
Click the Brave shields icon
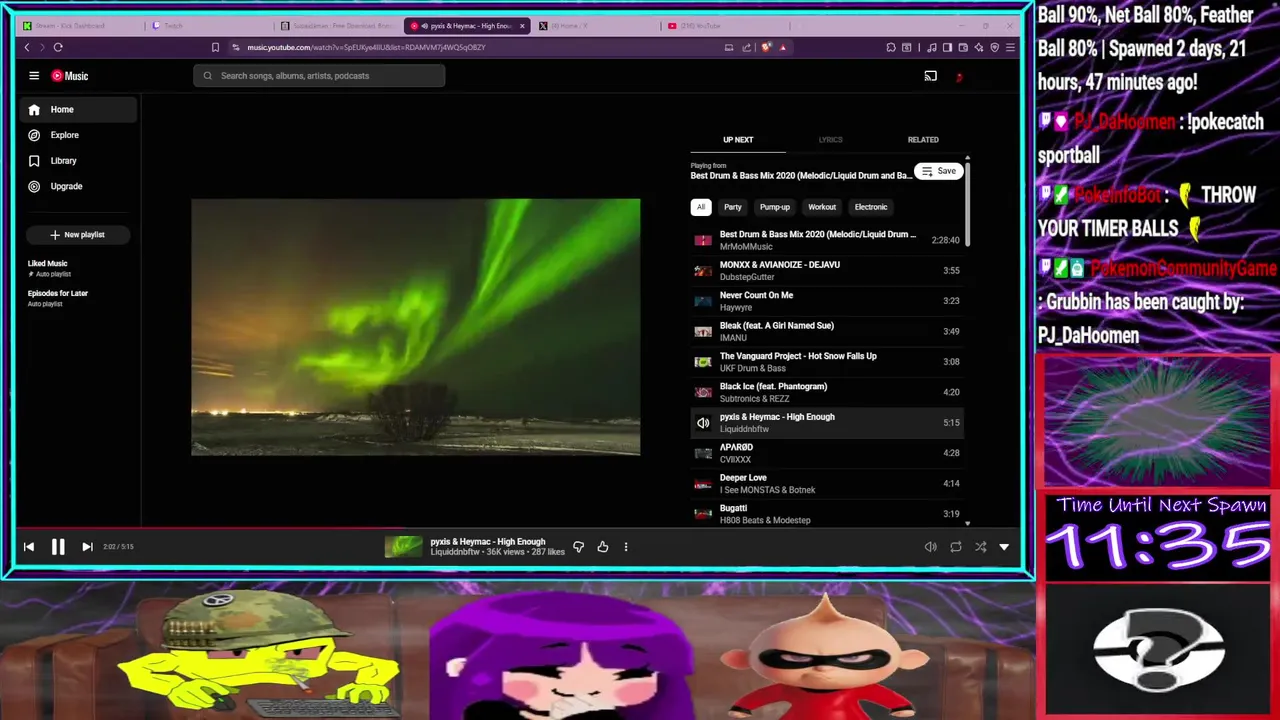click(766, 47)
